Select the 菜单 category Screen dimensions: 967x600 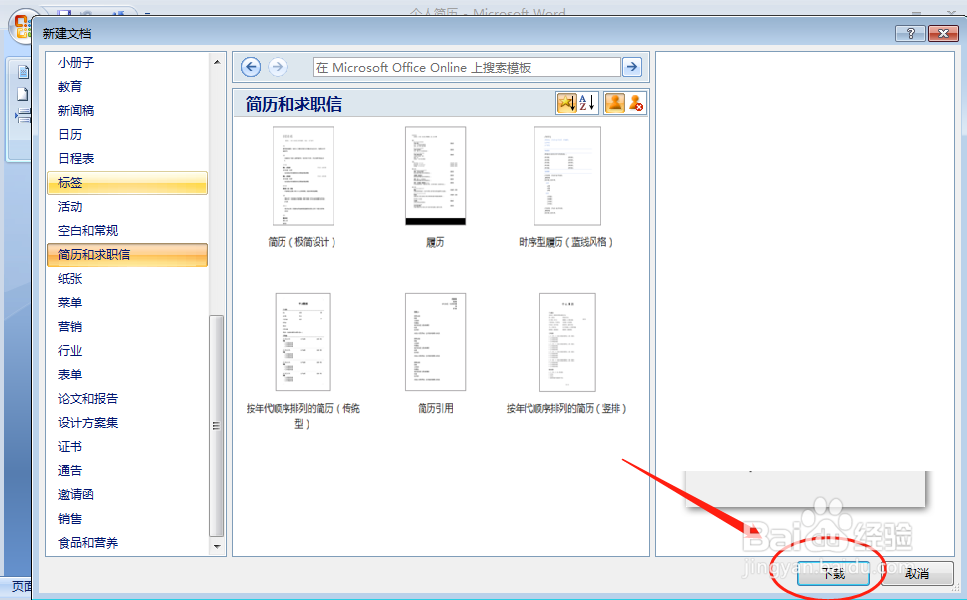point(128,303)
